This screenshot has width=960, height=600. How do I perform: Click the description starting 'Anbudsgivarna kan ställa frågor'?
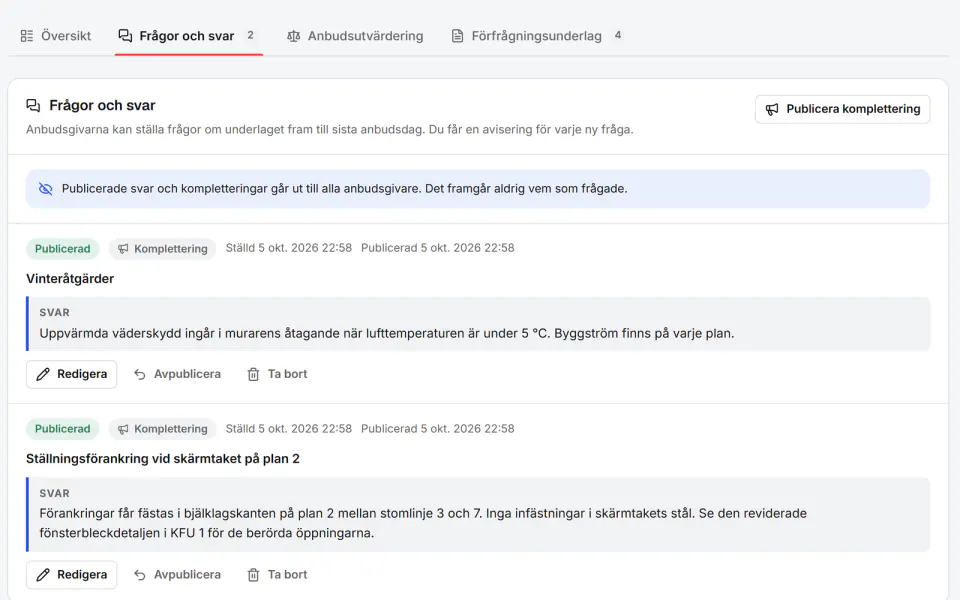pyautogui.click(x=330, y=129)
